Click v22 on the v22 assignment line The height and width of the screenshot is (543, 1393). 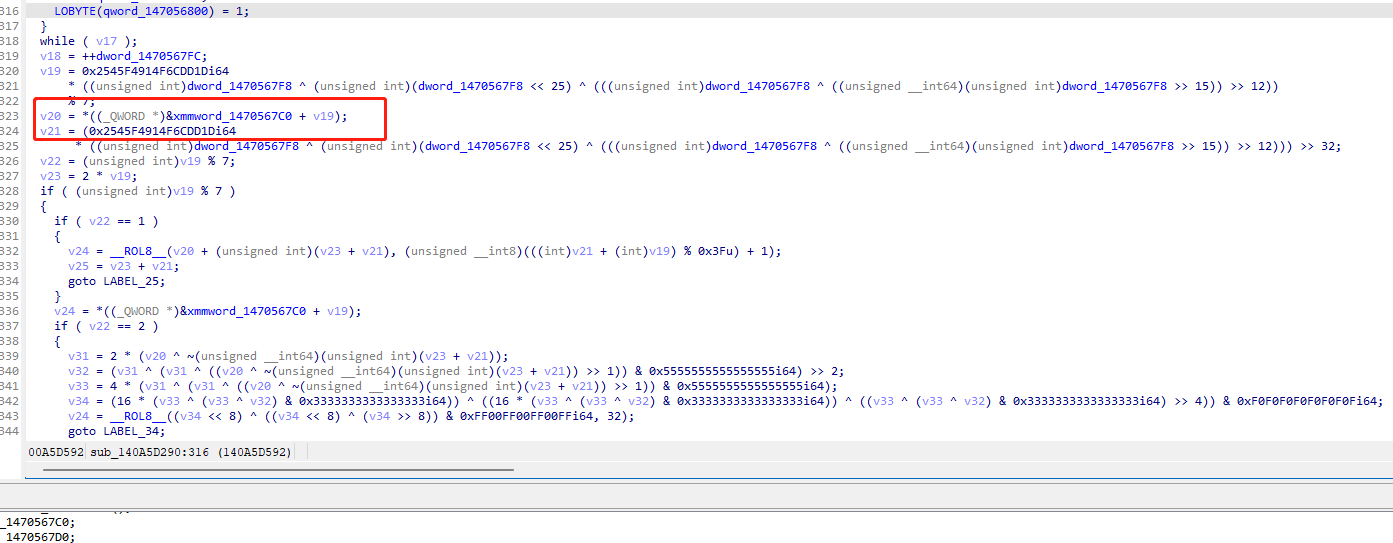50,161
